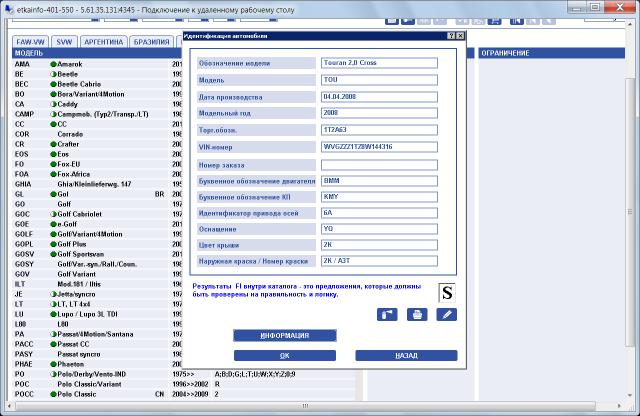The height and width of the screenshot is (416, 640).
Task: Confirm with the OK button
Action: 285,356
